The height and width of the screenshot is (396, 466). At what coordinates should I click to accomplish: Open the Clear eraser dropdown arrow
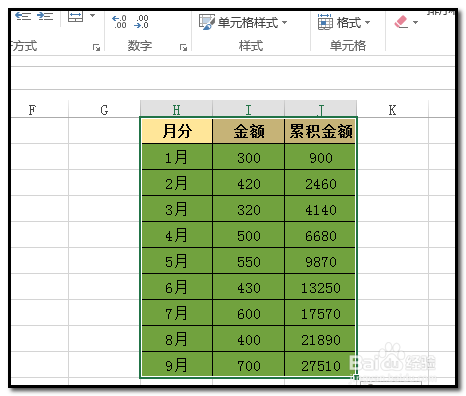click(415, 22)
